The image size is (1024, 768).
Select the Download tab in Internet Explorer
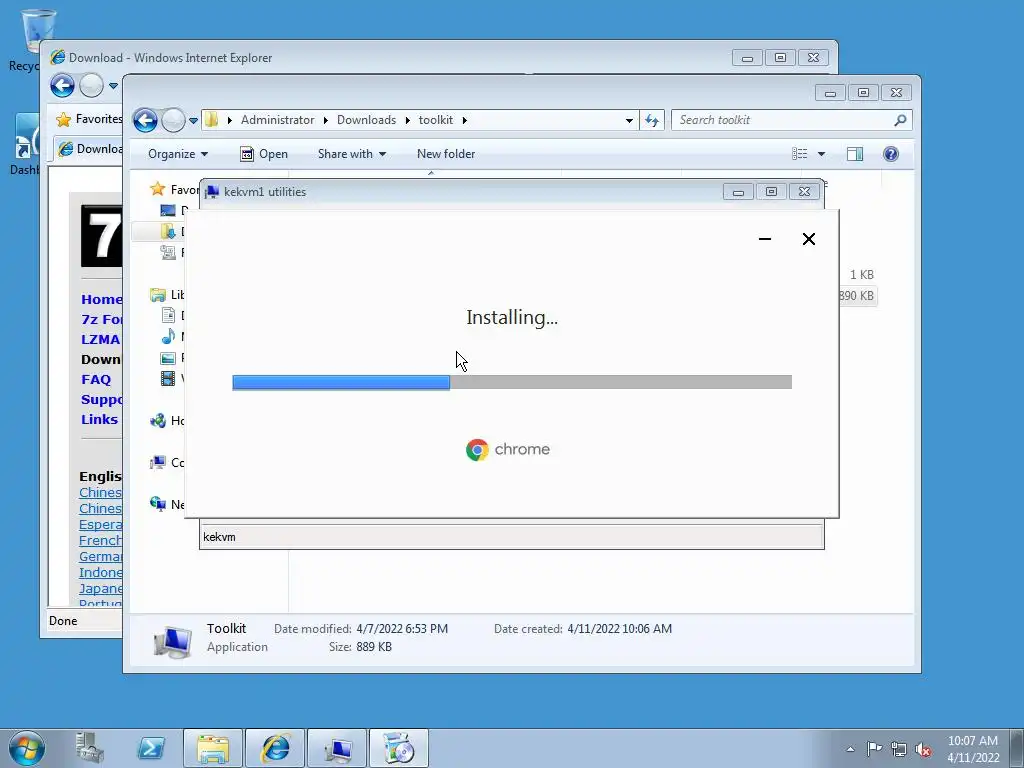pyautogui.click(x=89, y=149)
